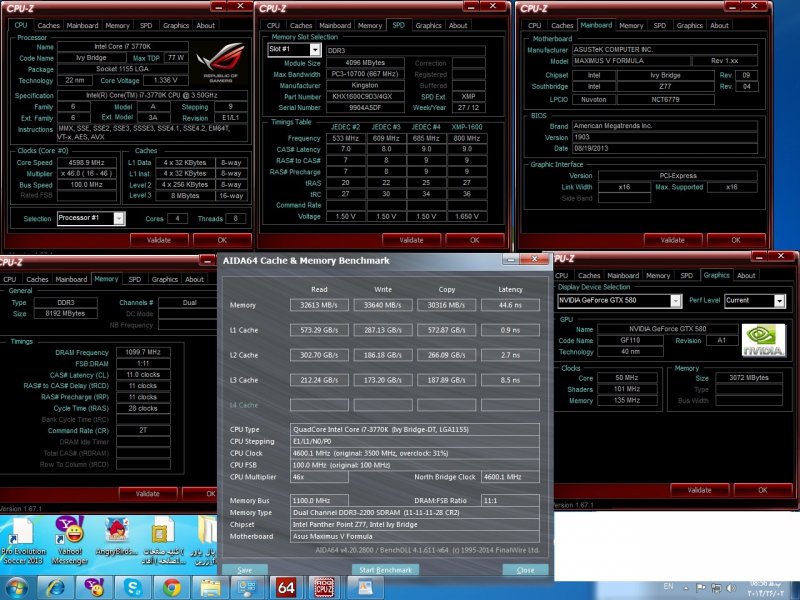Click the EN language indicator
The width and height of the screenshot is (800, 600).
(x=668, y=587)
